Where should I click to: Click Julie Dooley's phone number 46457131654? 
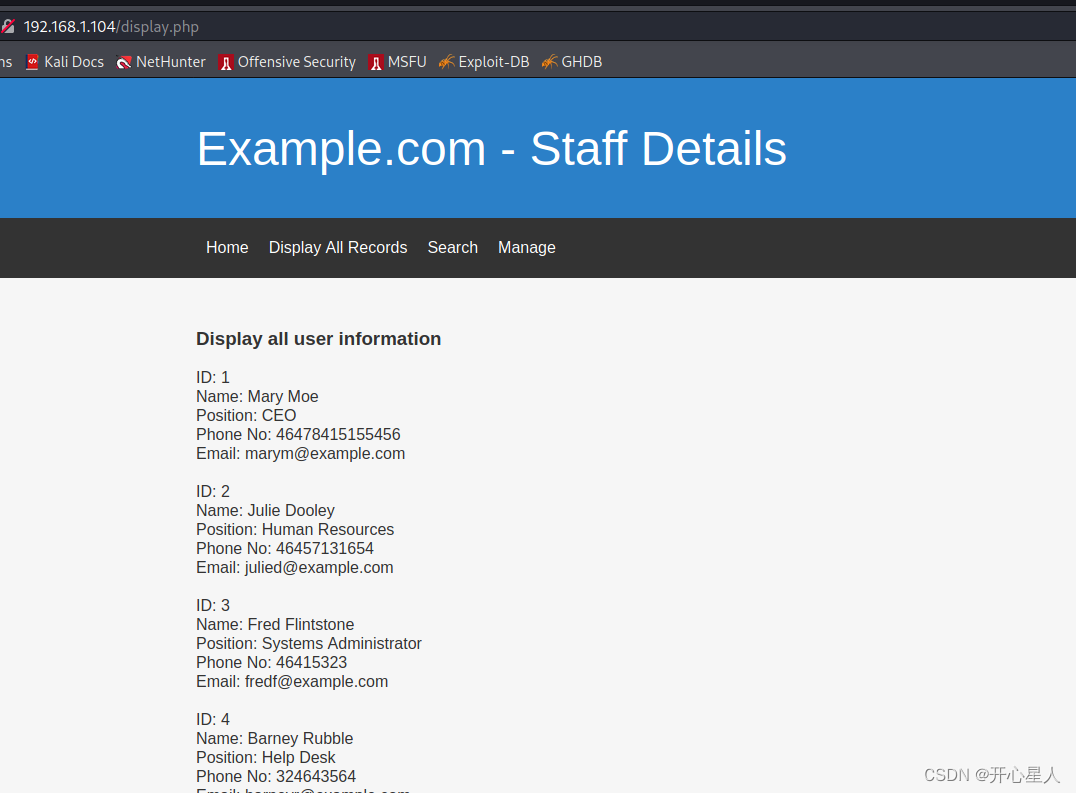(x=324, y=549)
